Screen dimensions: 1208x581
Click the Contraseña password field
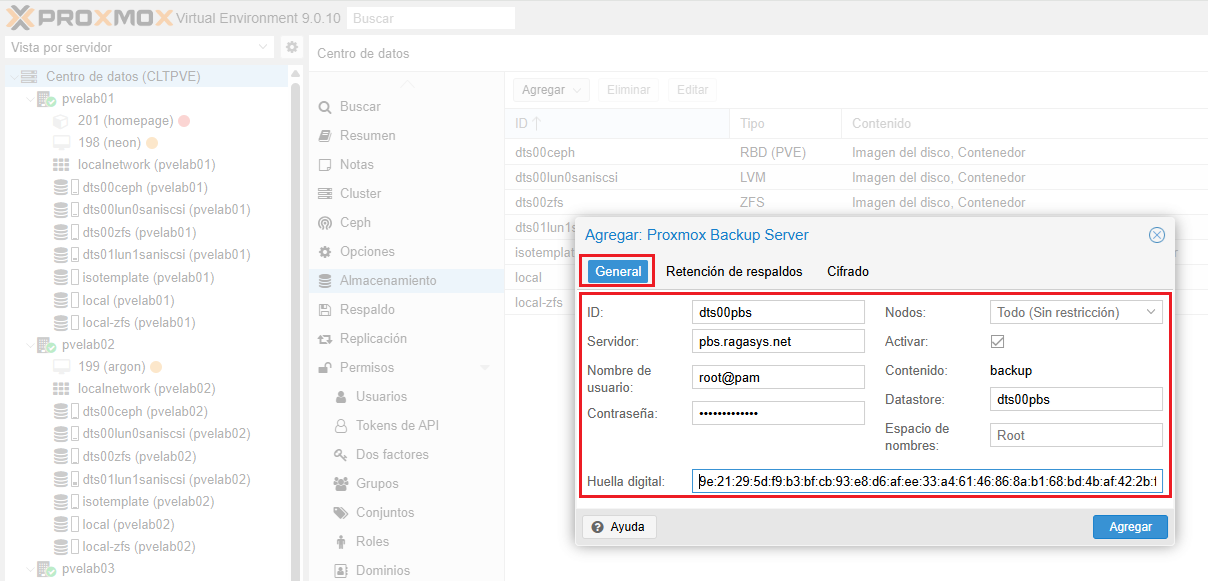point(778,413)
